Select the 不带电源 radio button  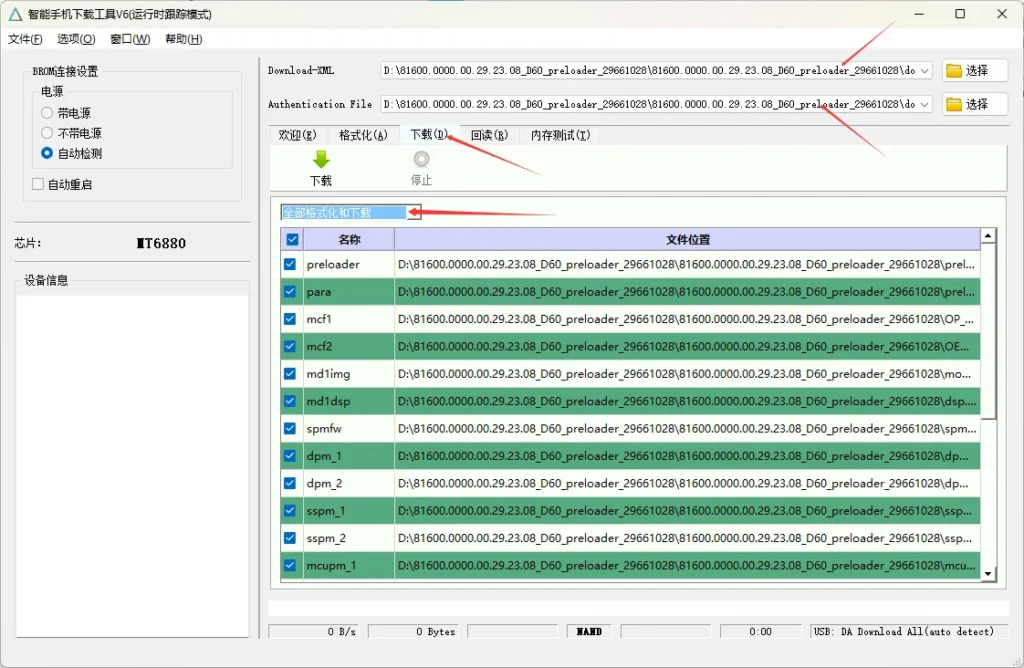click(47, 133)
